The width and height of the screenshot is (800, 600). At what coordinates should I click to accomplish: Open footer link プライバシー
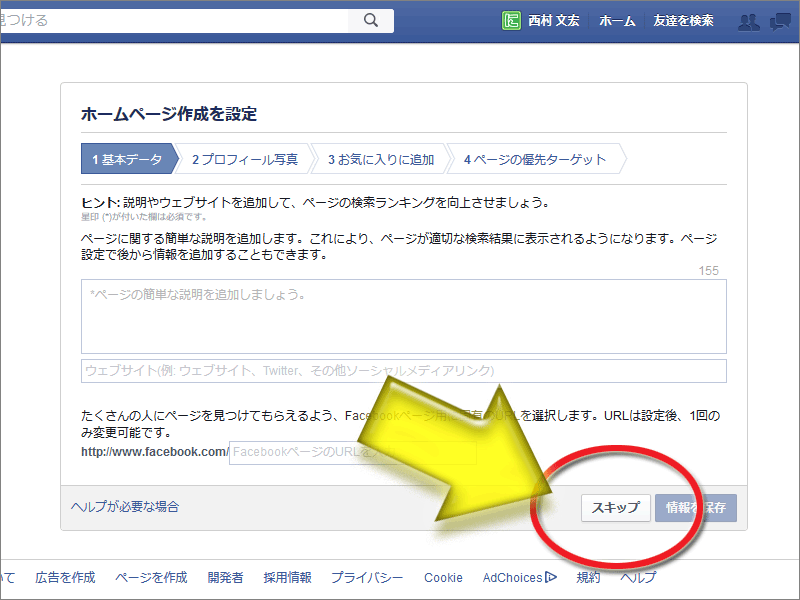click(x=367, y=577)
